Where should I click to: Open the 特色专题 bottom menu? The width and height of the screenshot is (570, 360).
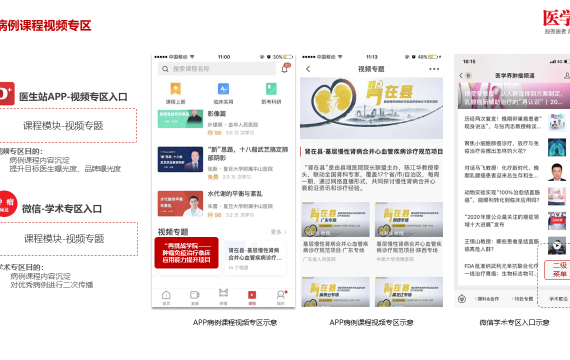(x=523, y=299)
